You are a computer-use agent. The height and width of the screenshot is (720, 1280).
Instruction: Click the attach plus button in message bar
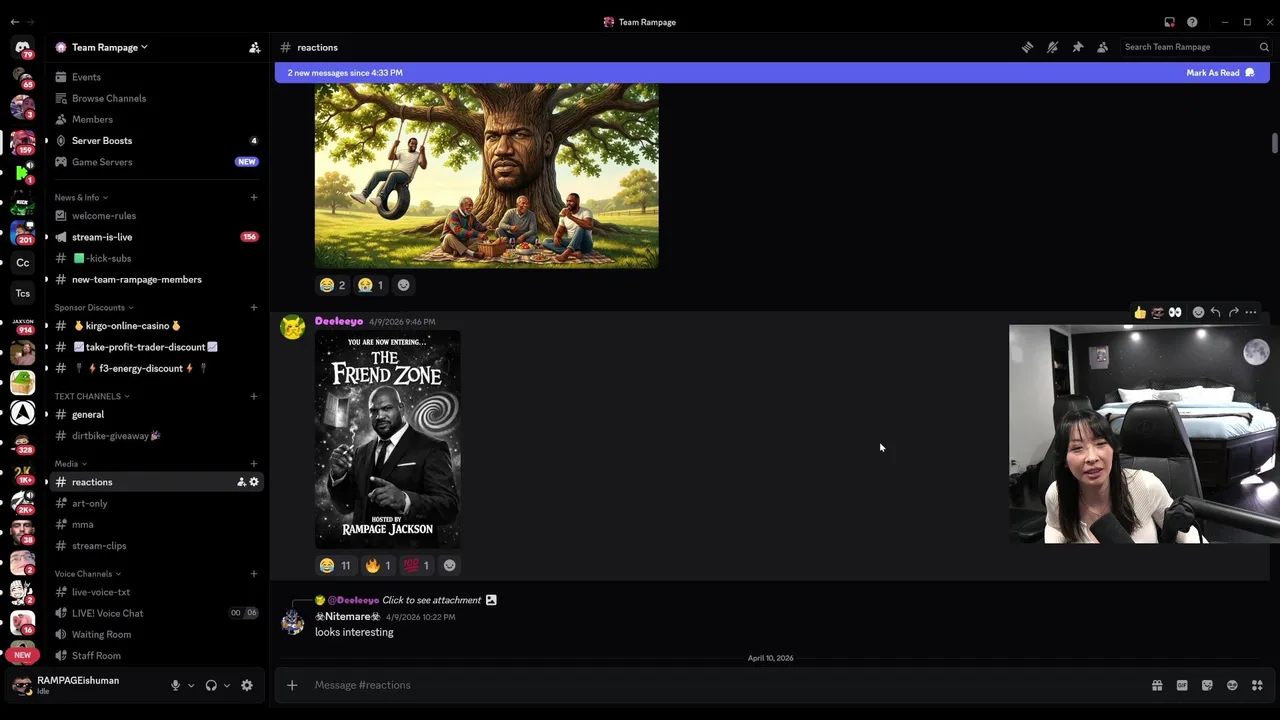click(x=292, y=685)
